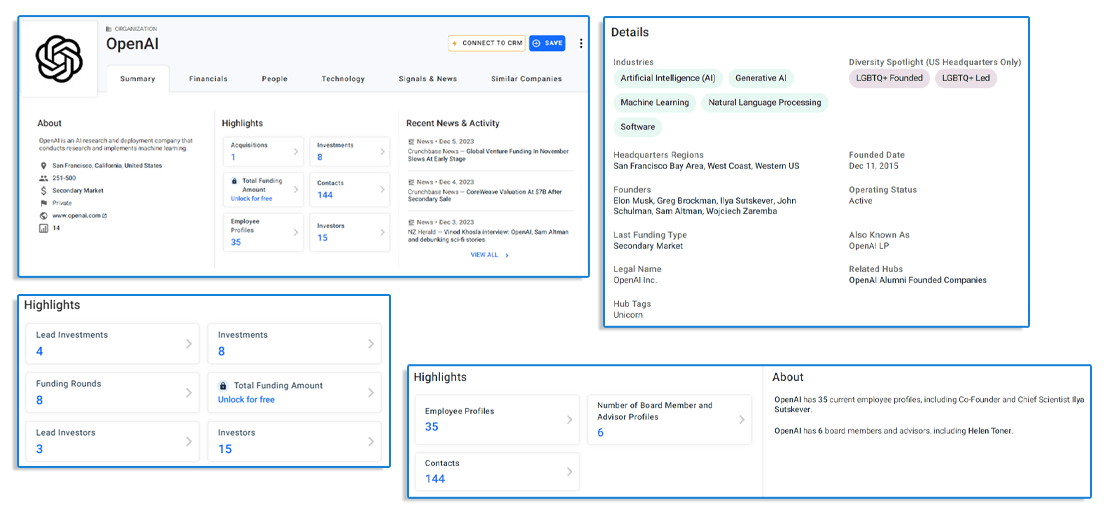Click the dollar sign icon in About
The image size is (1110, 518).
click(x=44, y=190)
